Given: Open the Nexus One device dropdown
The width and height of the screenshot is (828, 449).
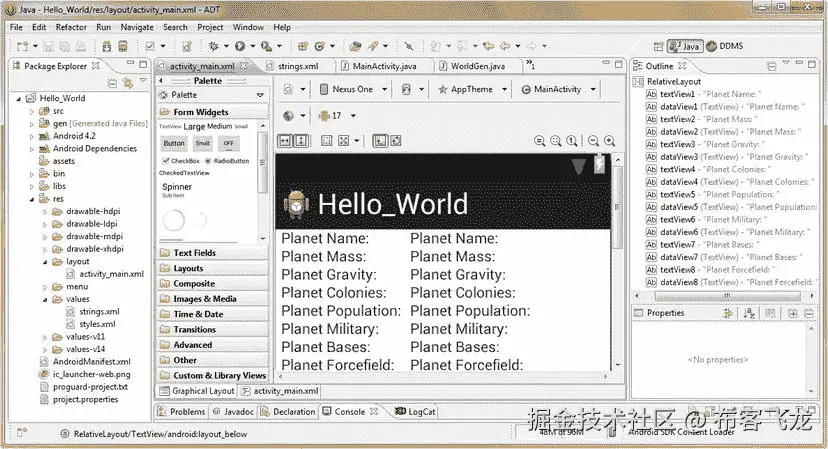Looking at the screenshot, I should pyautogui.click(x=353, y=89).
